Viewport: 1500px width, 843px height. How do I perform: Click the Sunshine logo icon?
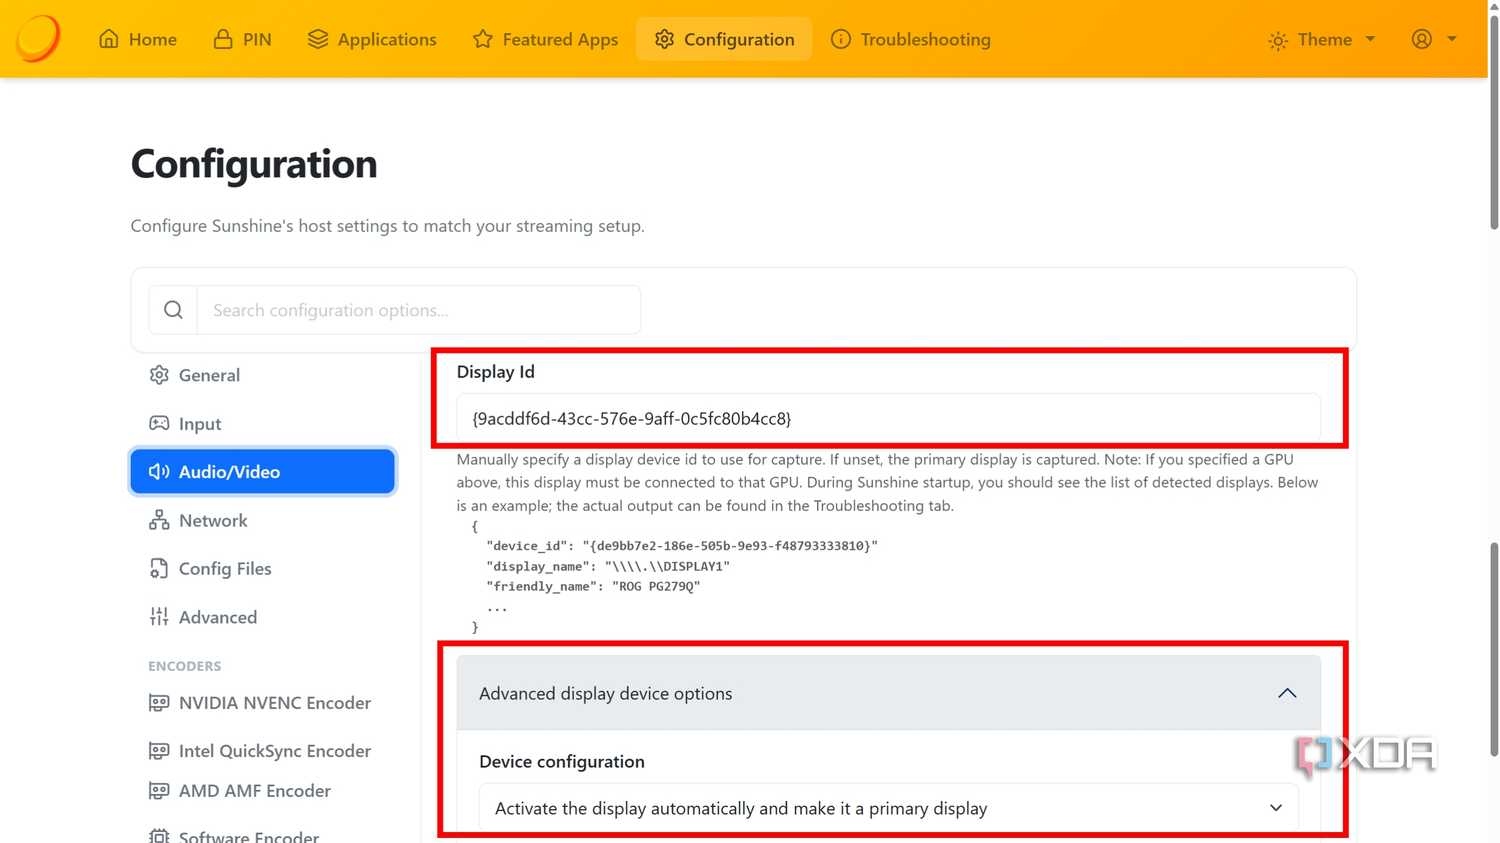pyautogui.click(x=38, y=38)
